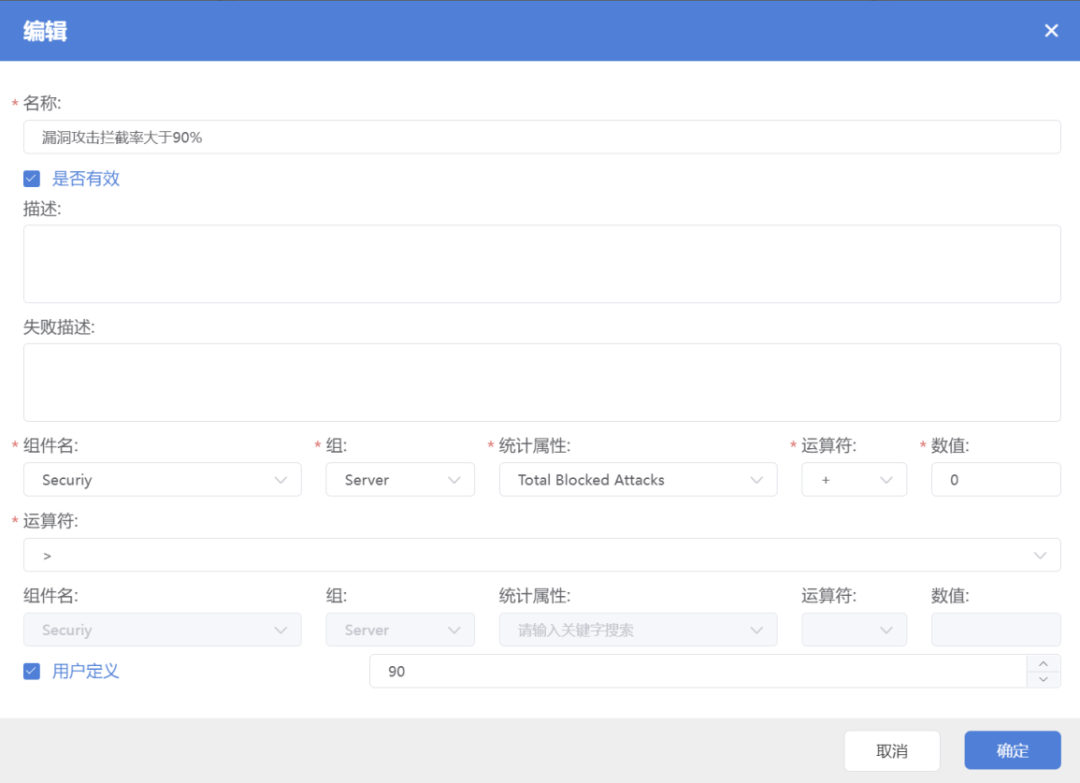
Task: Click the 编辑 dialog title
Action: (45, 31)
